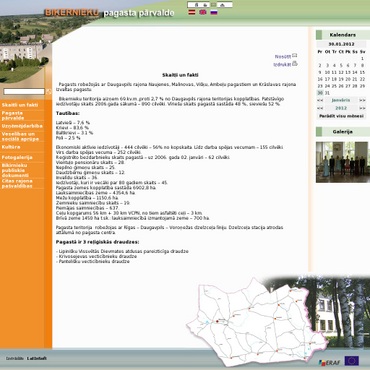Switch language via the Latvian flag
Screen dimensions: 370x370
(x=192, y=12)
